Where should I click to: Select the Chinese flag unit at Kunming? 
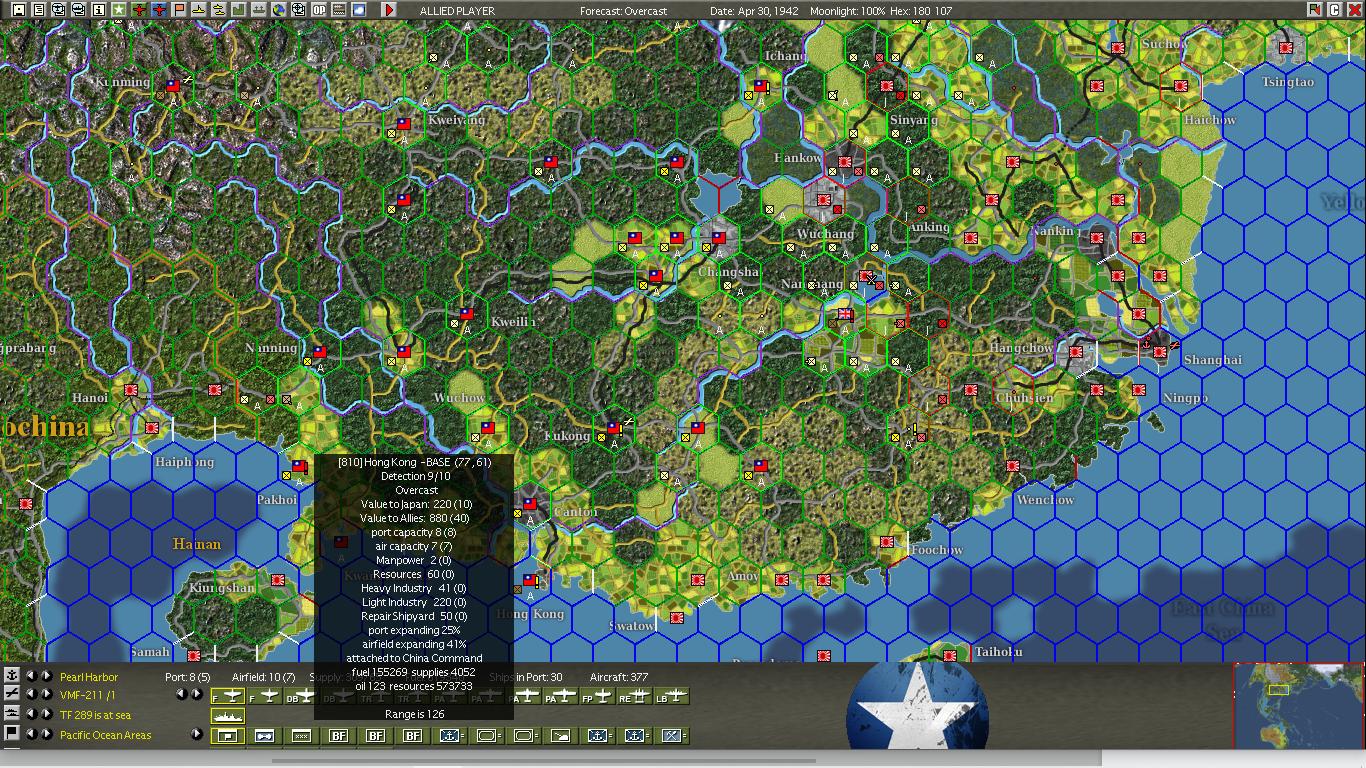pos(173,86)
